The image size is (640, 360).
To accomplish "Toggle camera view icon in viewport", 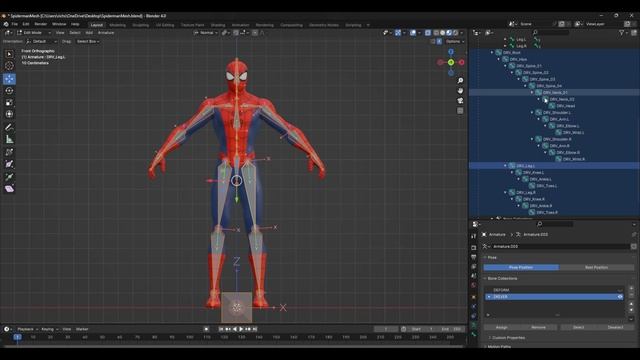I will [x=460, y=100].
